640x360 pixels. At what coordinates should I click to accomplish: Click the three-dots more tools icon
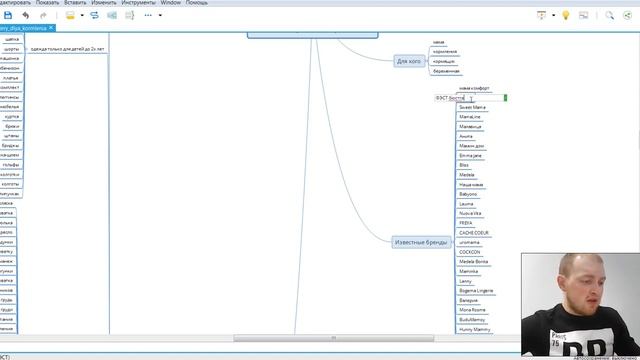coord(148,16)
